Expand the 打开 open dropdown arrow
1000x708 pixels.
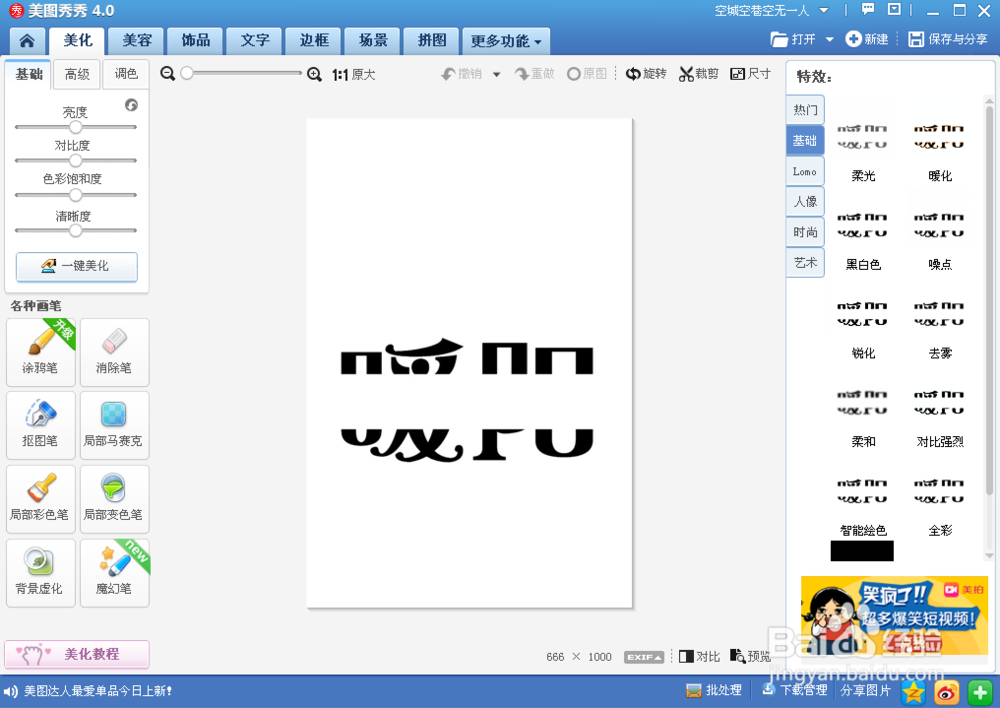click(830, 40)
